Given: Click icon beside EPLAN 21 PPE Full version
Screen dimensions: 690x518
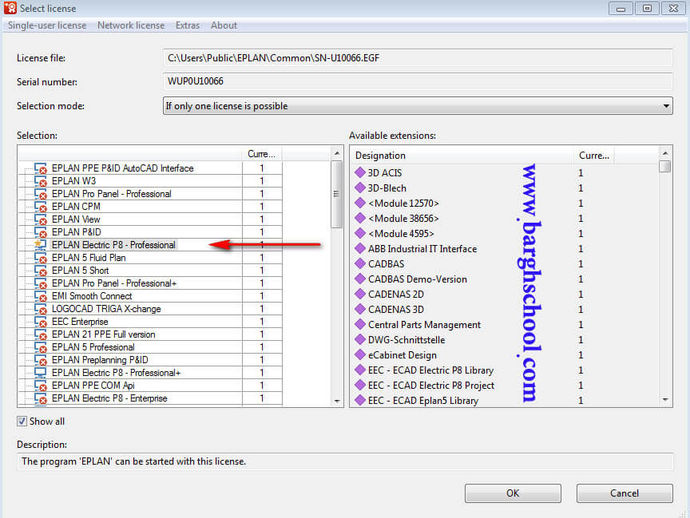Looking at the screenshot, I should pyautogui.click(x=41, y=334).
